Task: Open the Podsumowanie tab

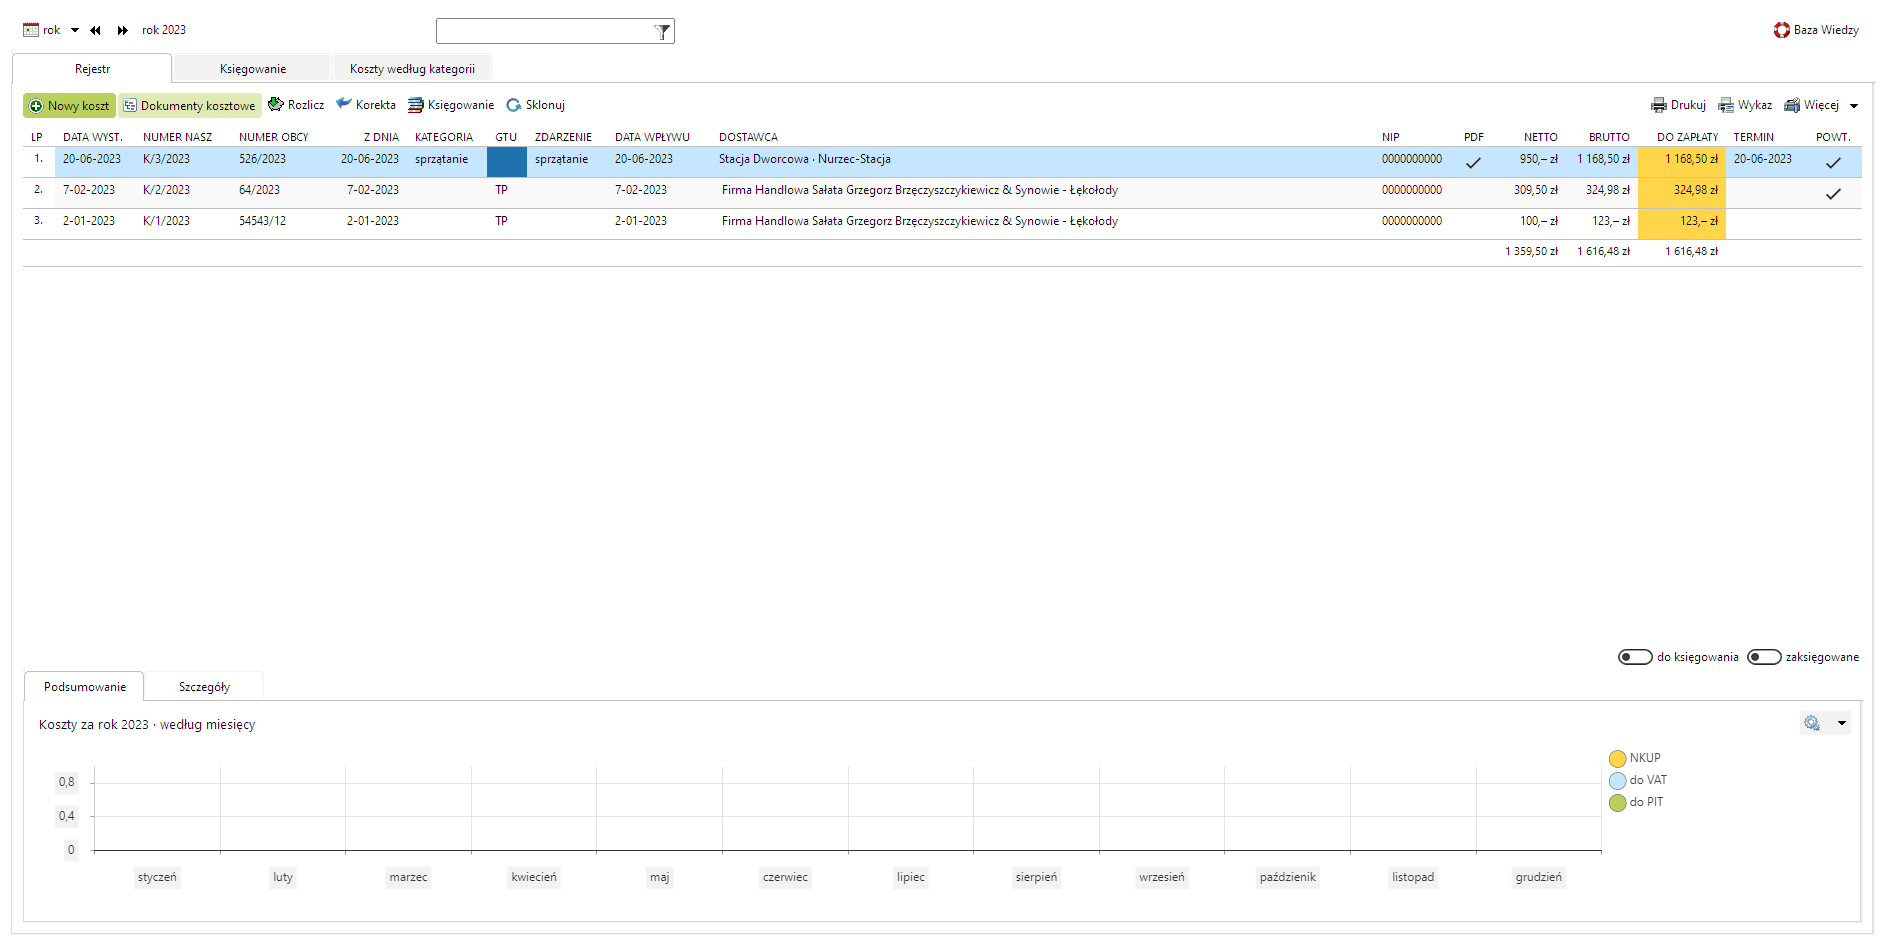Action: tap(85, 687)
